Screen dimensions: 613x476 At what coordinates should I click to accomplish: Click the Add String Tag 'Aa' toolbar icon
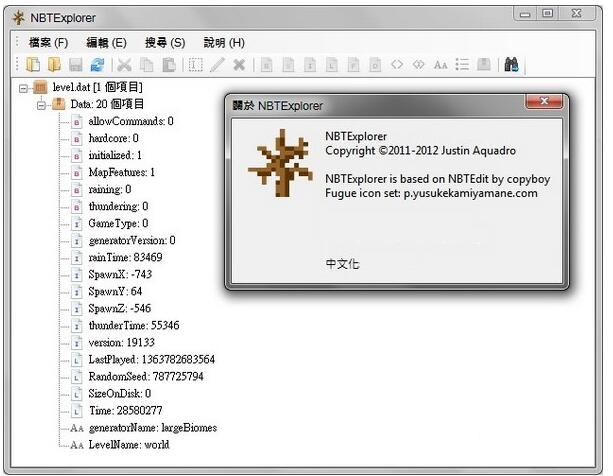(x=440, y=65)
